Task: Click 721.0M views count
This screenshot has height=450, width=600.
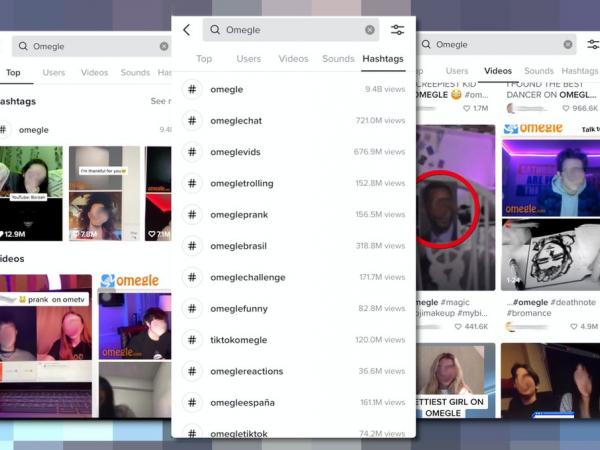Action: [380, 121]
